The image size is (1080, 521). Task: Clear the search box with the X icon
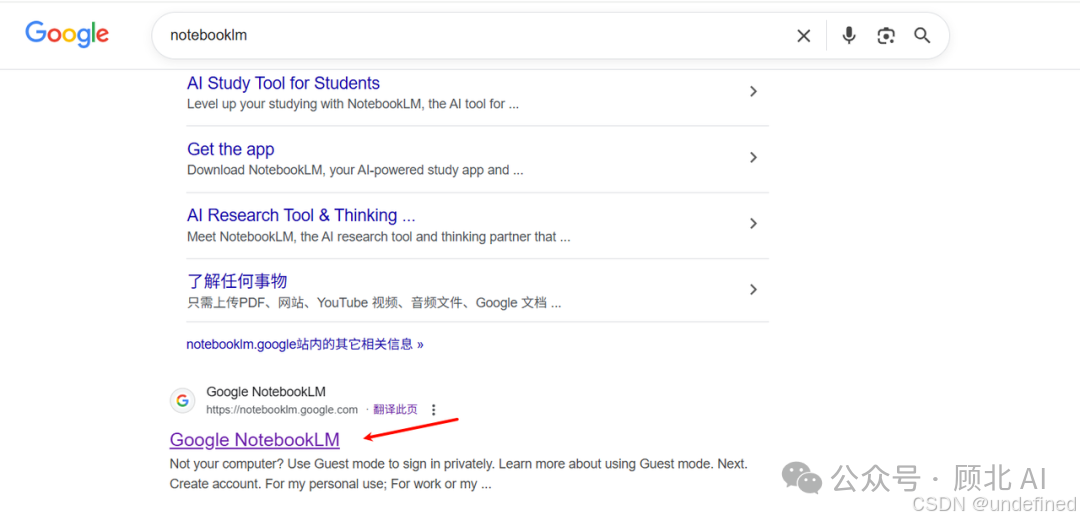[803, 36]
